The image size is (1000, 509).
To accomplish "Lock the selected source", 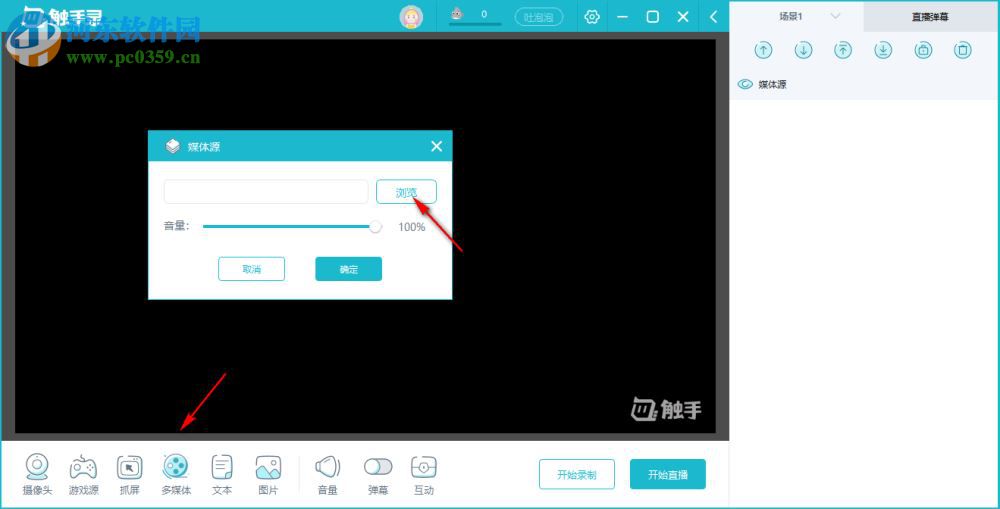I will coord(923,50).
